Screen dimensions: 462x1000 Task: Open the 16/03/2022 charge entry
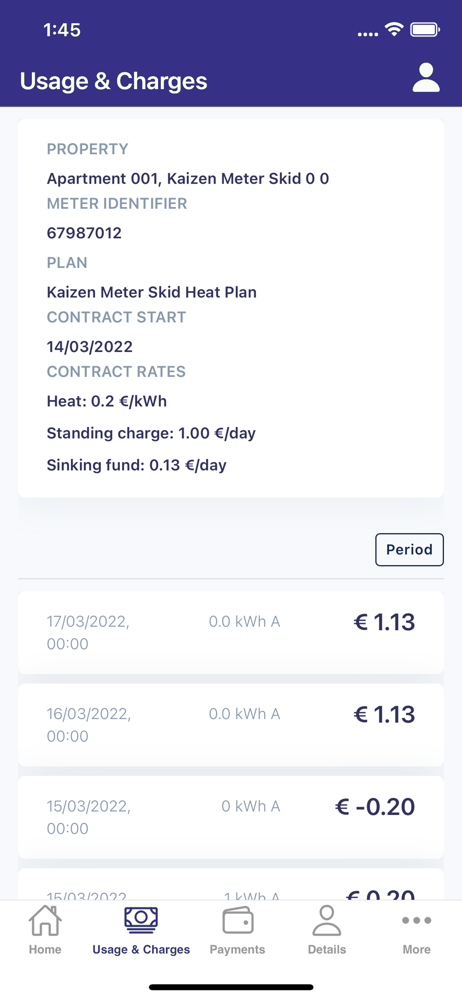(230, 724)
